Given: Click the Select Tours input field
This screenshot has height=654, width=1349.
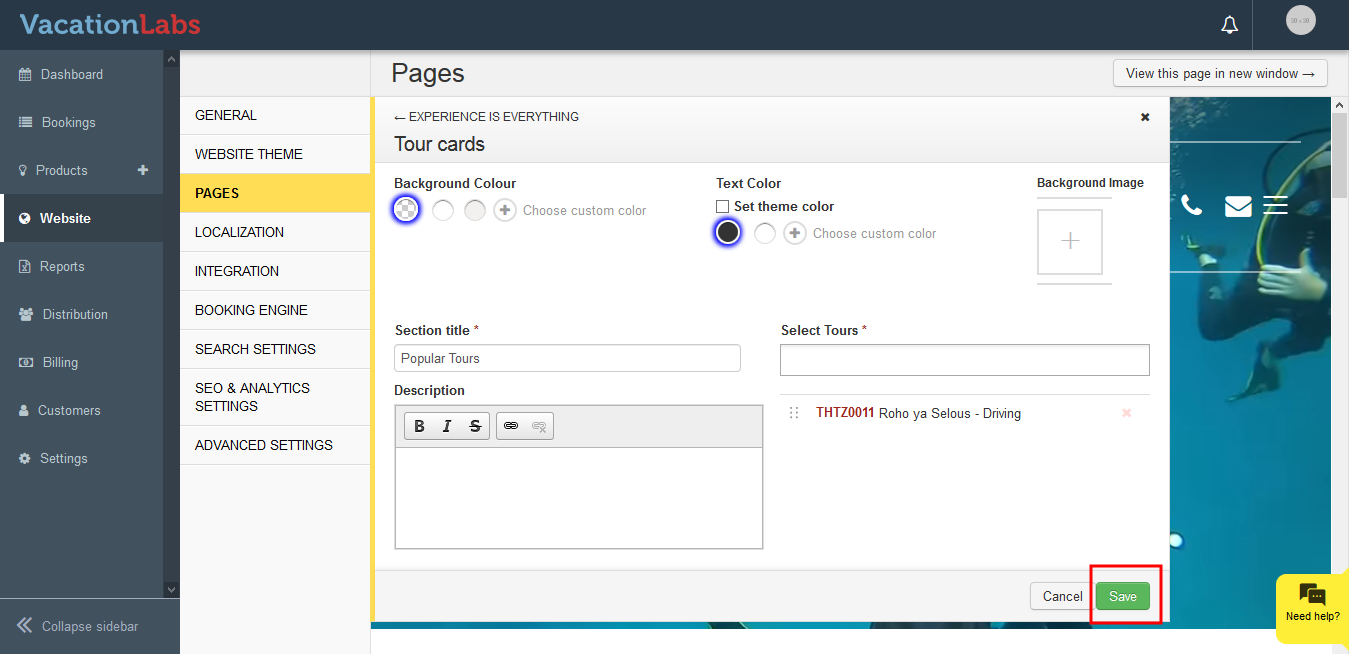Looking at the screenshot, I should click(x=964, y=360).
